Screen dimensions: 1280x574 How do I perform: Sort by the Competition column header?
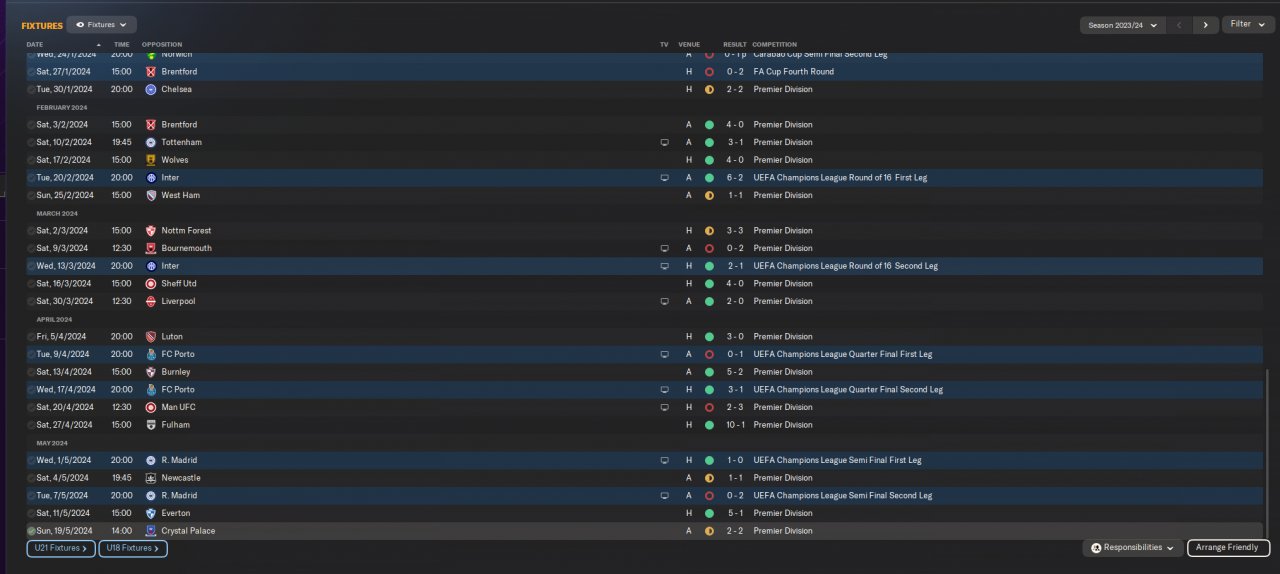pos(775,45)
